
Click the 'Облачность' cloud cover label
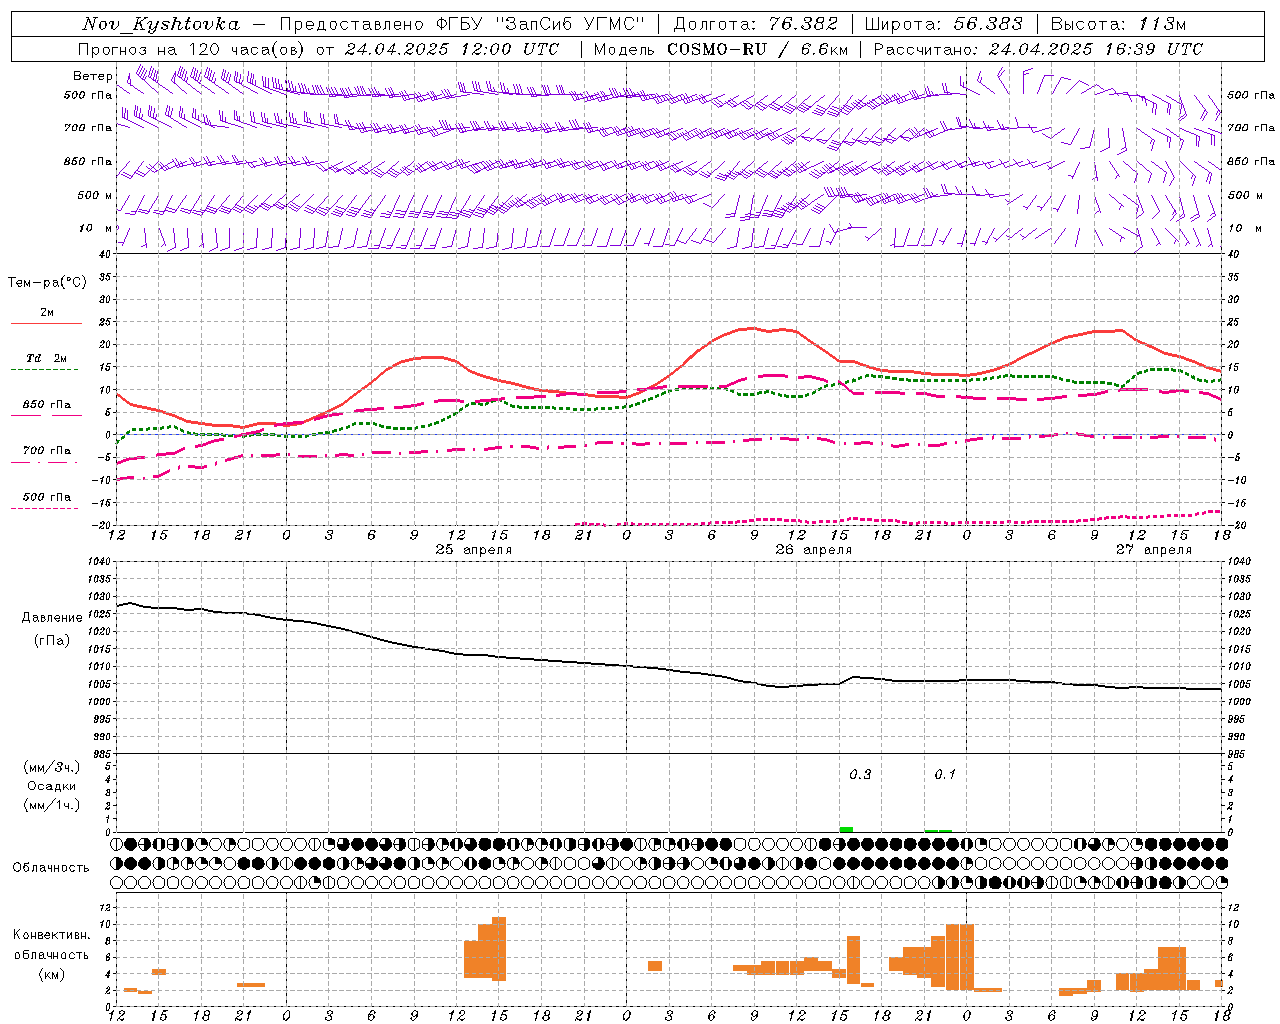tap(51, 868)
